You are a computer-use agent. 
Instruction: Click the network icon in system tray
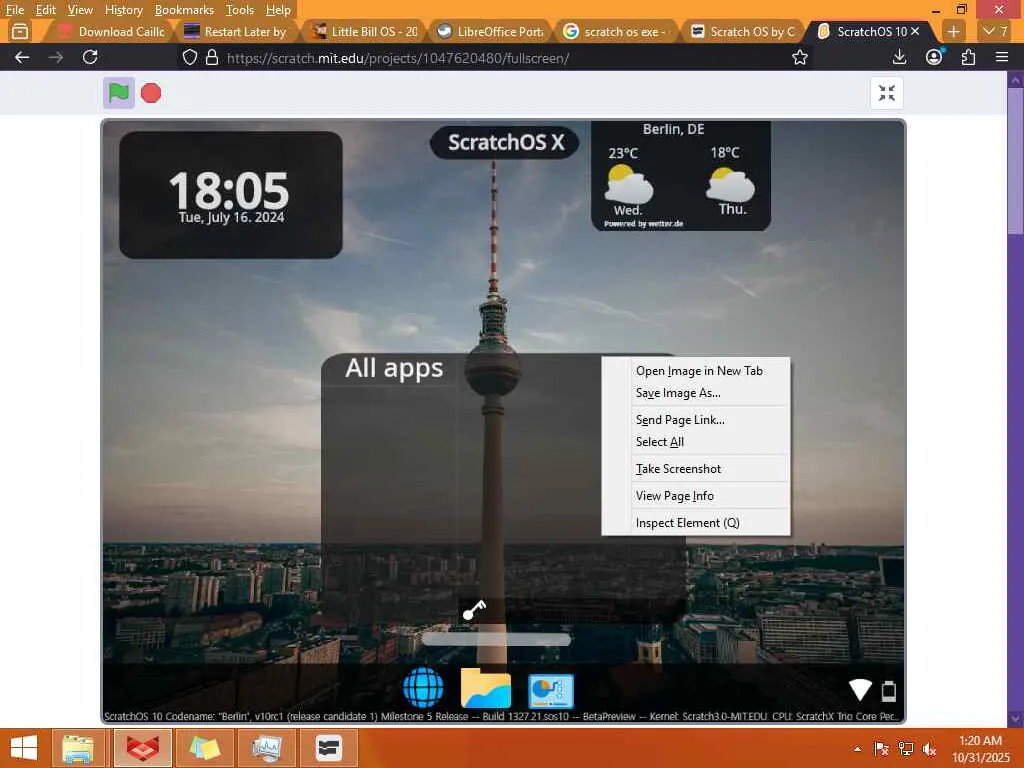click(x=905, y=749)
